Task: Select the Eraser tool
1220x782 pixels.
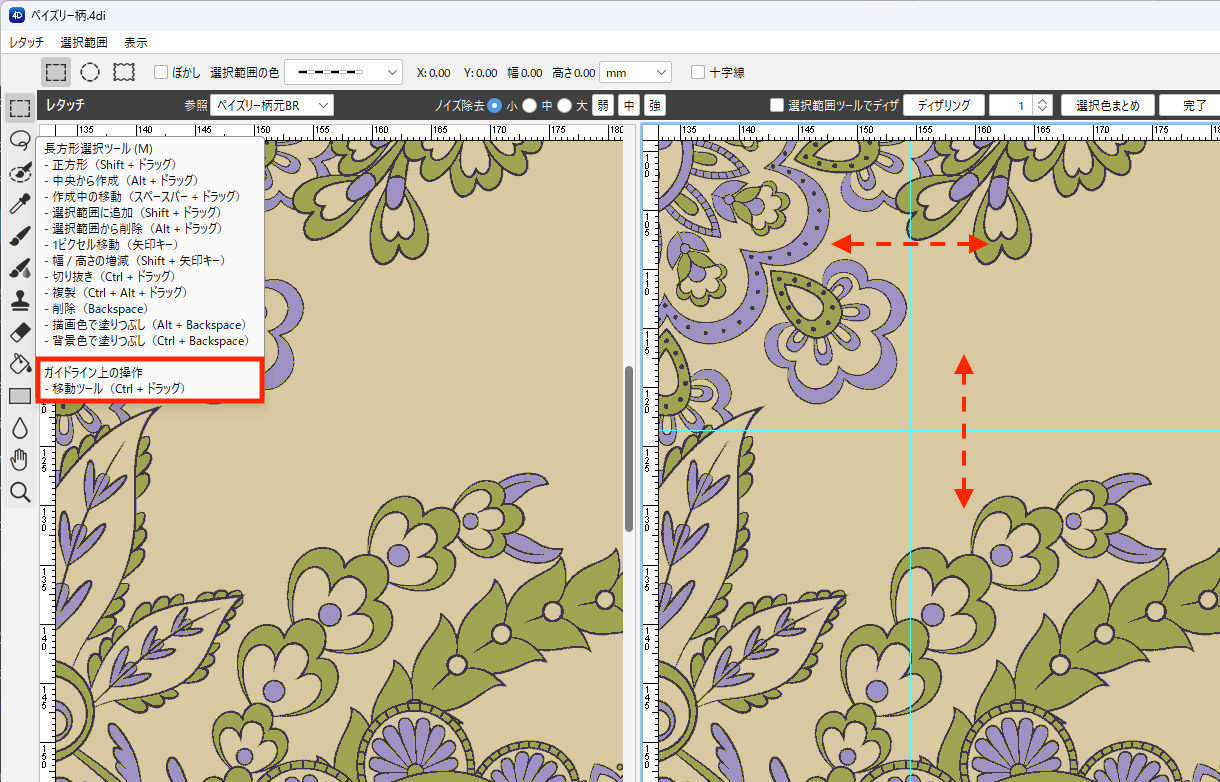Action: (19, 332)
